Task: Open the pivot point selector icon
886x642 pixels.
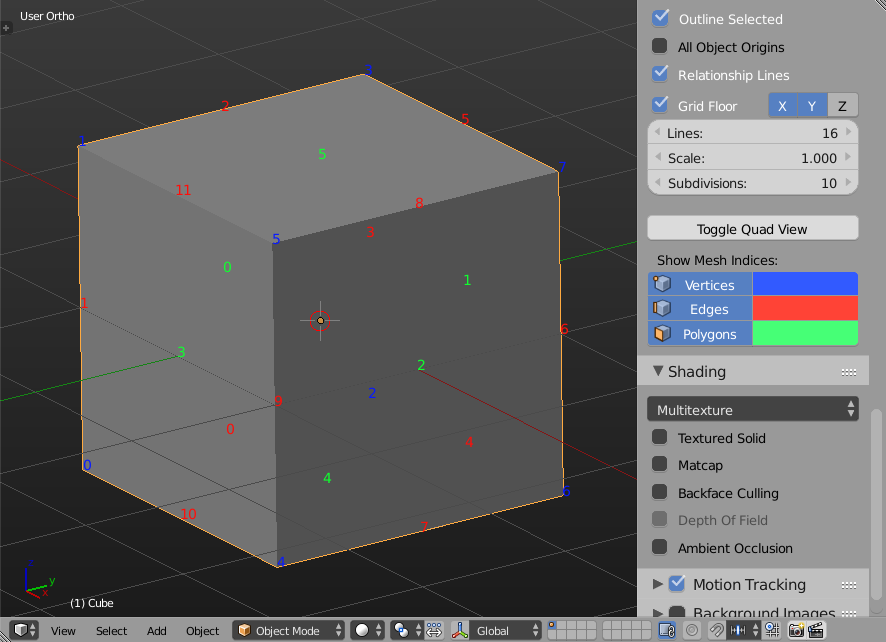Action: pyautogui.click(x=406, y=630)
